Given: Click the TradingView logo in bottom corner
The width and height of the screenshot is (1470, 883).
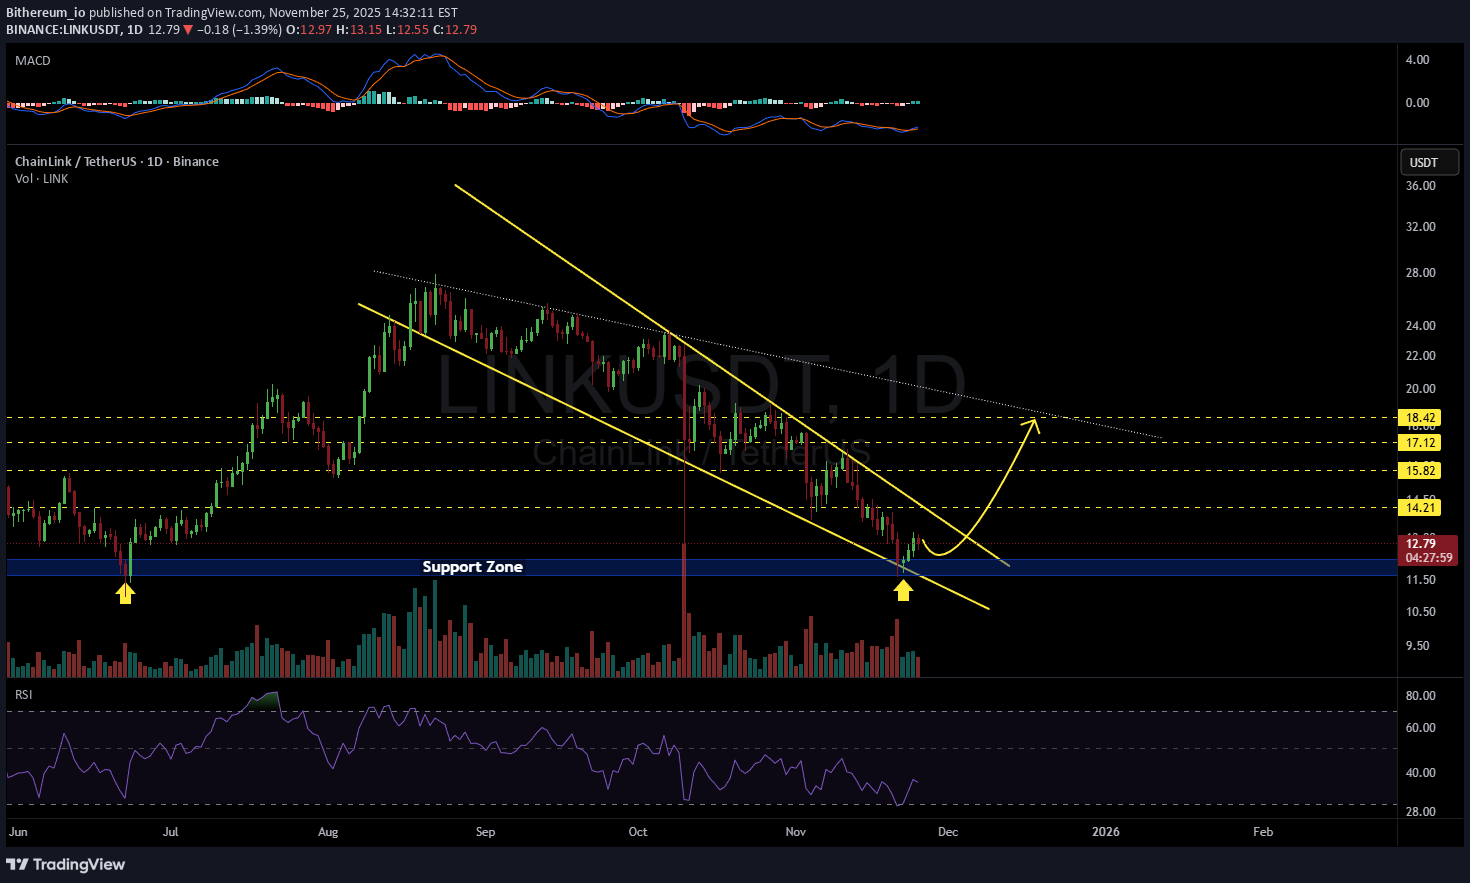Looking at the screenshot, I should (66, 864).
